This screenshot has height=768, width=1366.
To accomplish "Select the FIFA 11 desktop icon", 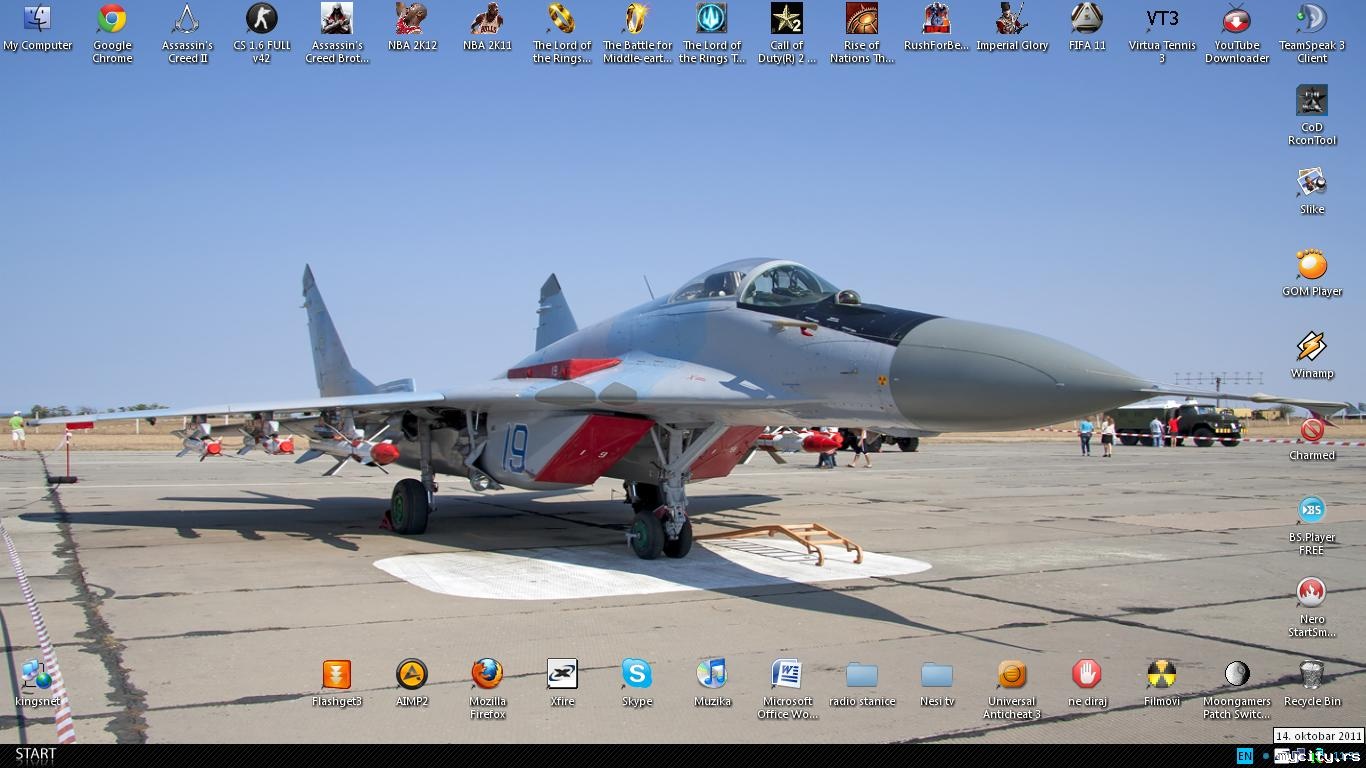I will click(1087, 19).
